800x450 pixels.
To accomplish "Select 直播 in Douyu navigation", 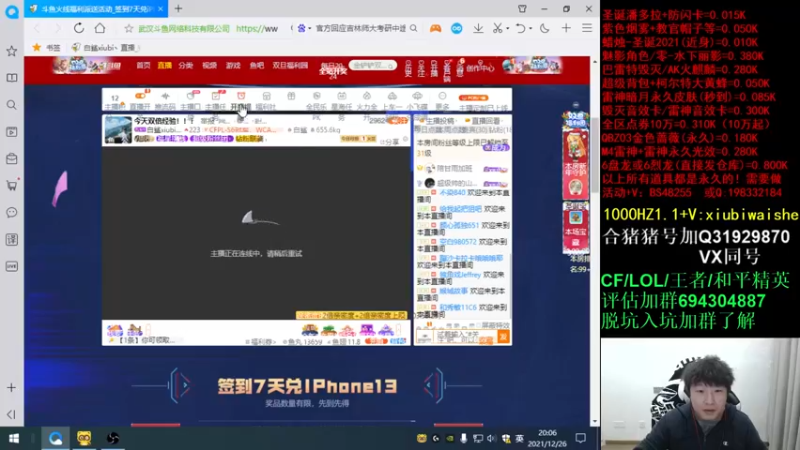I will [x=164, y=65].
